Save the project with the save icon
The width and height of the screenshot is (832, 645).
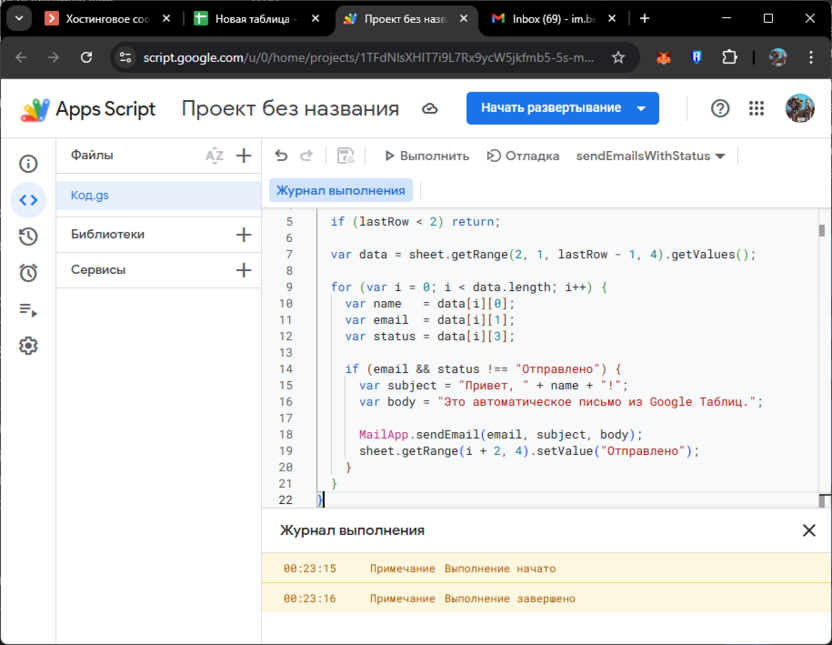344,155
